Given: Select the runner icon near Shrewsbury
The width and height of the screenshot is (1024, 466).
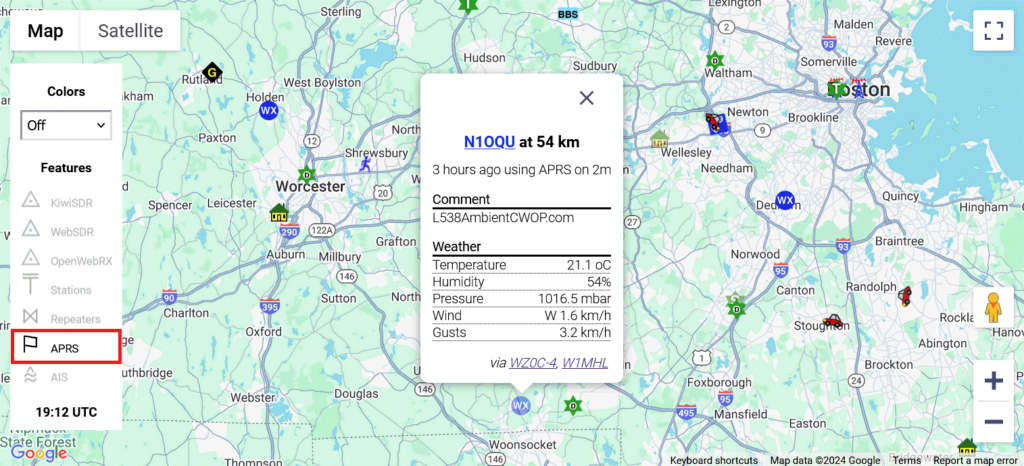Looking at the screenshot, I should click(365, 164).
